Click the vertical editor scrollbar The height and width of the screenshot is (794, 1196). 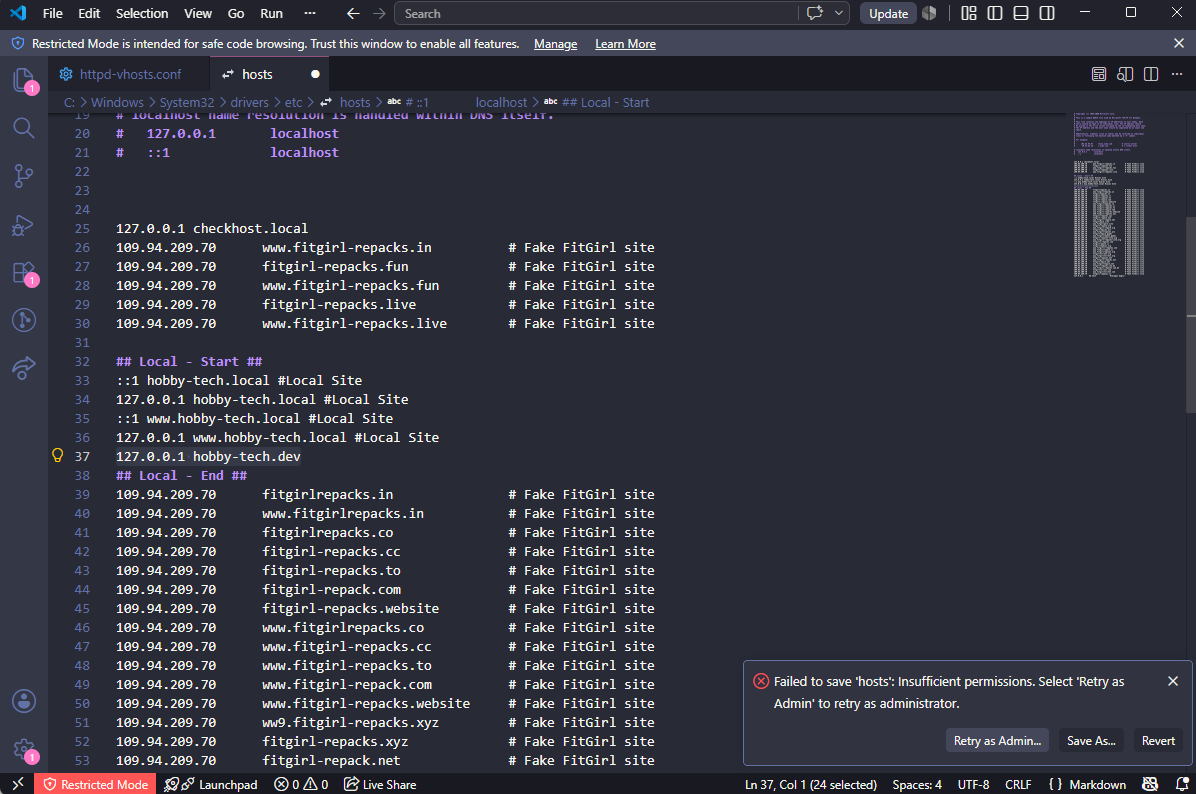pos(1191,317)
